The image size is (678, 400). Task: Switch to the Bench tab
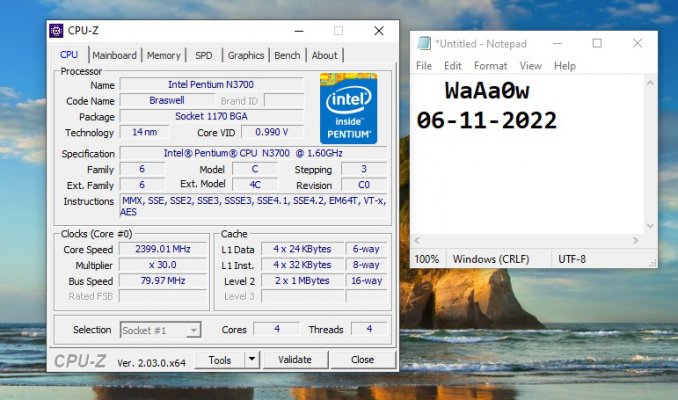(x=287, y=55)
